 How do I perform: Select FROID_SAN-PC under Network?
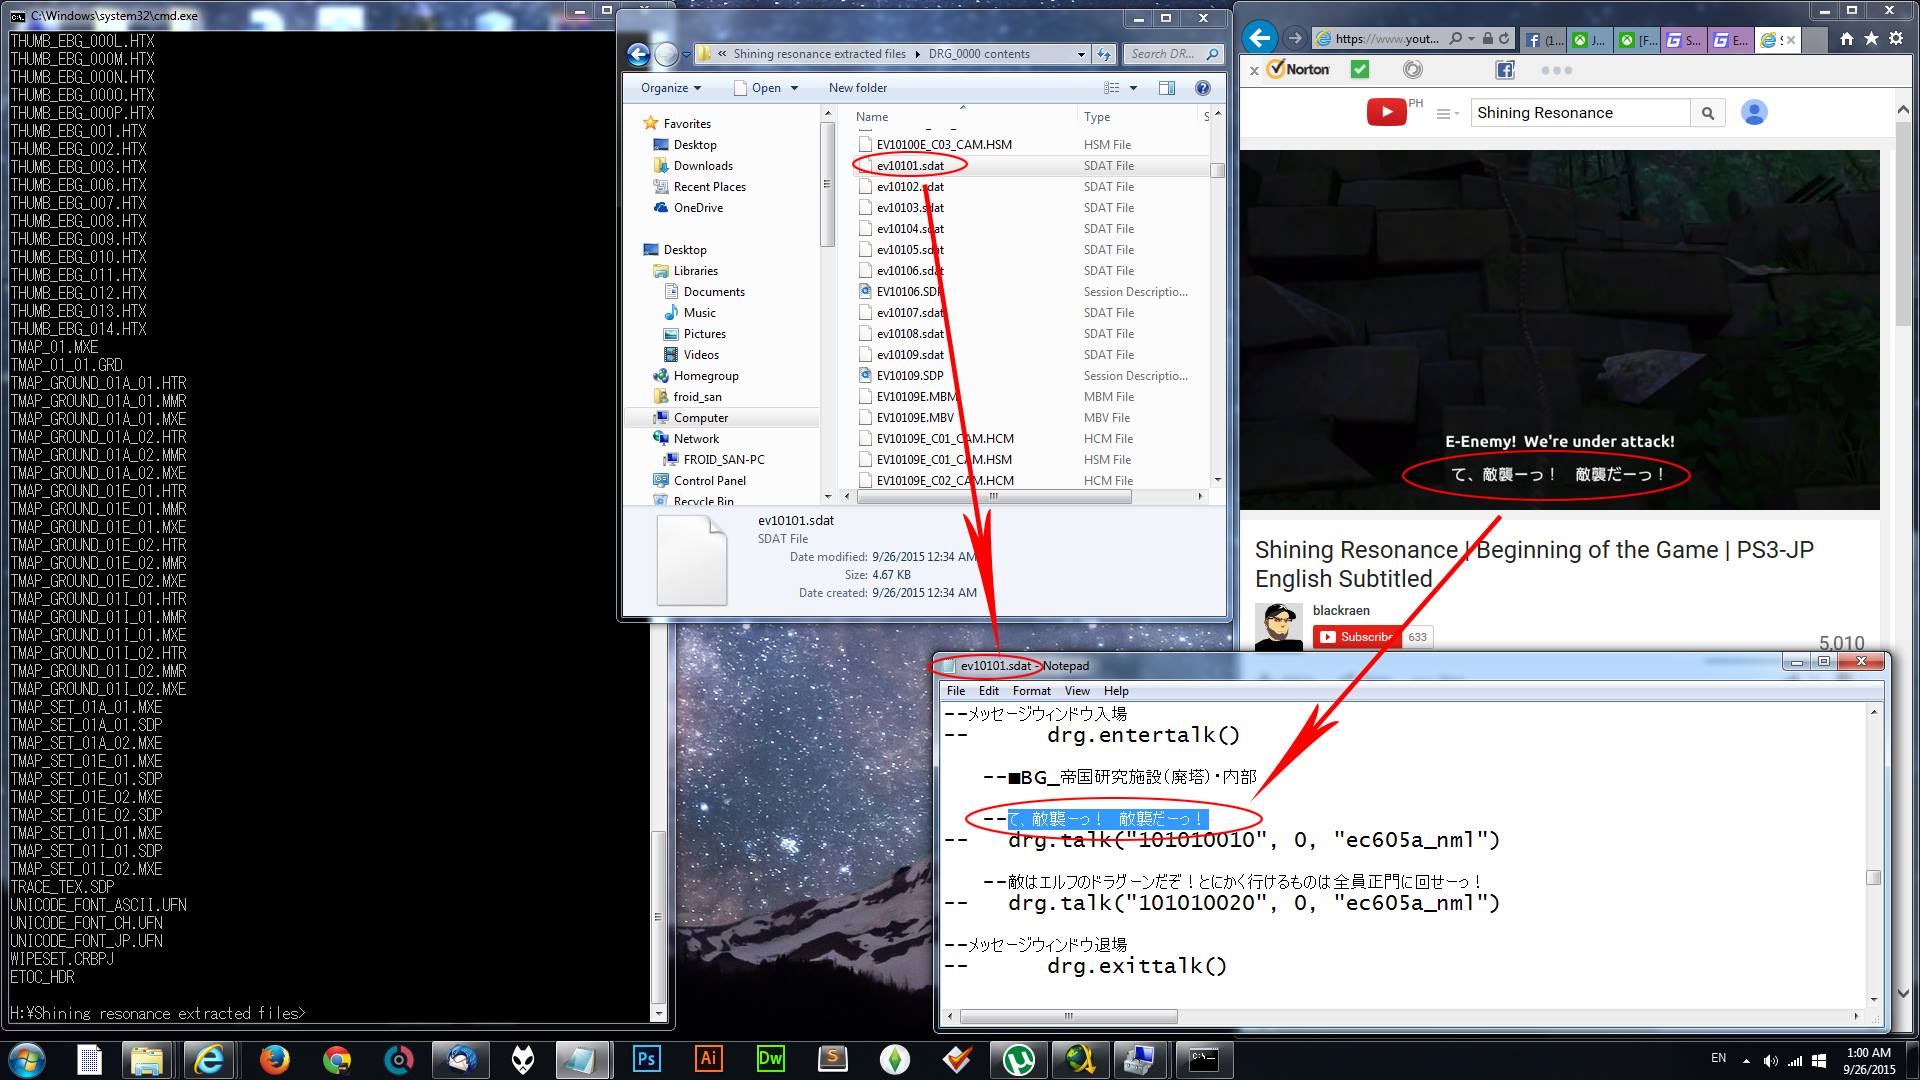(723, 460)
